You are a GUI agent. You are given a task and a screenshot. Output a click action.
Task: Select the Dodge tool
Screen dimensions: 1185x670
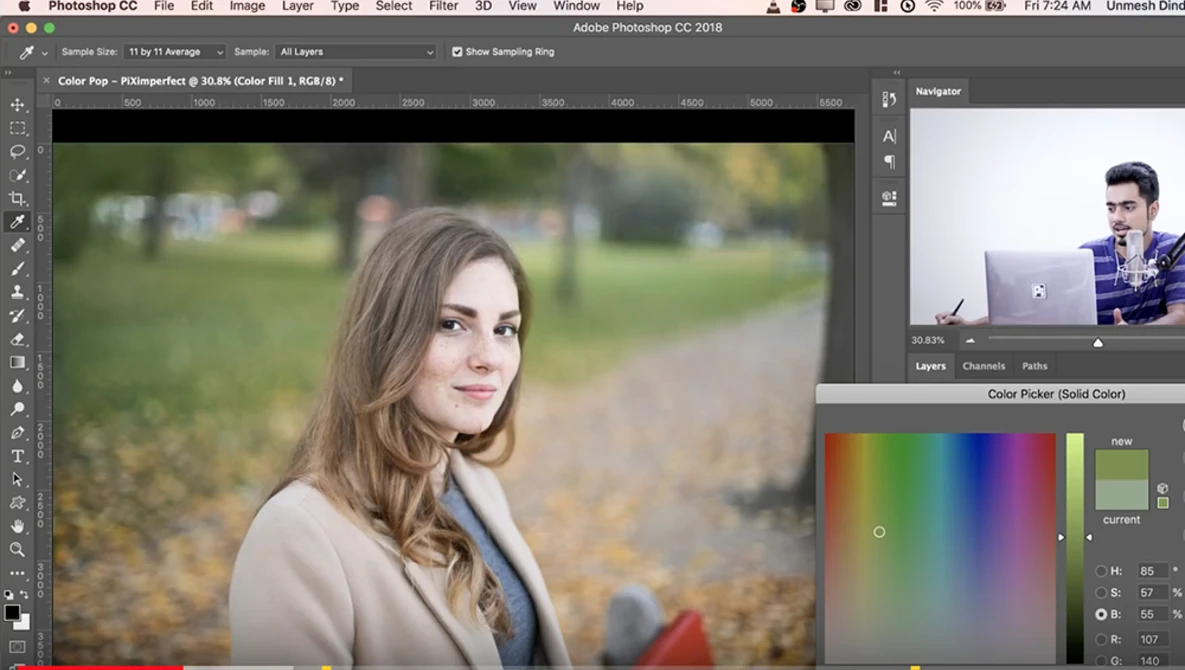click(x=17, y=409)
